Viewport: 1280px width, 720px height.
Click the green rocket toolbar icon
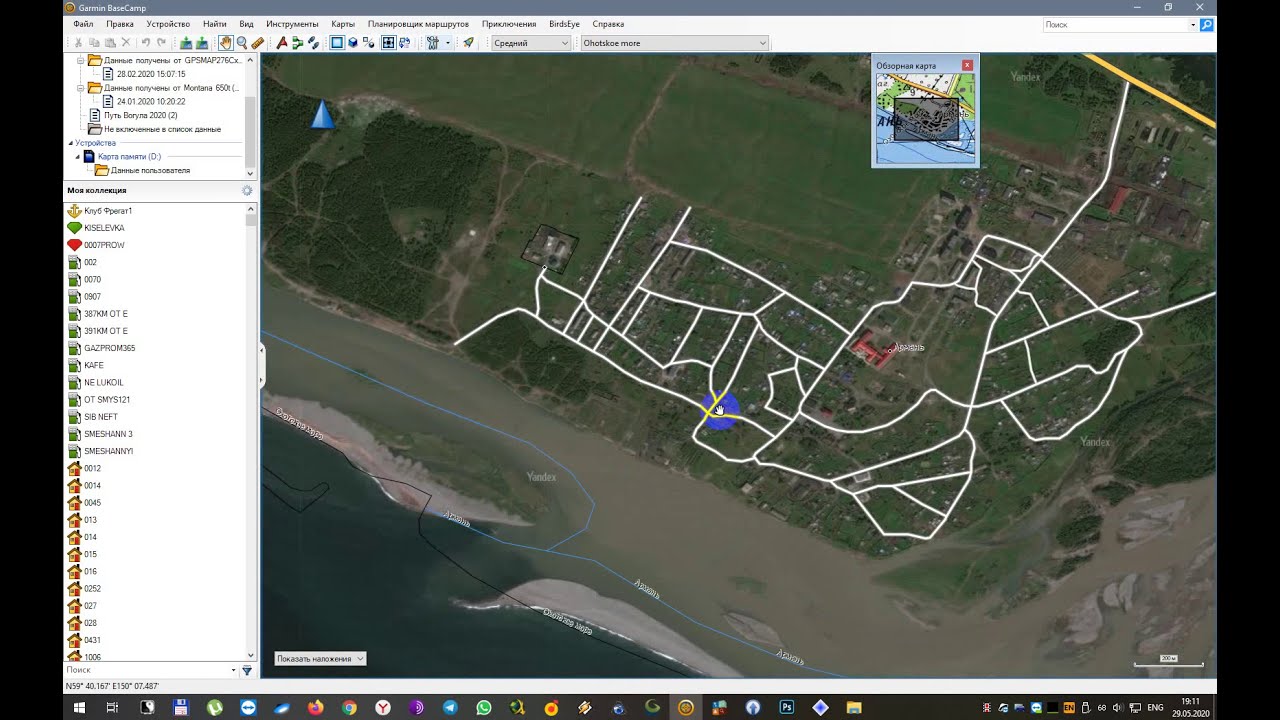coord(468,43)
